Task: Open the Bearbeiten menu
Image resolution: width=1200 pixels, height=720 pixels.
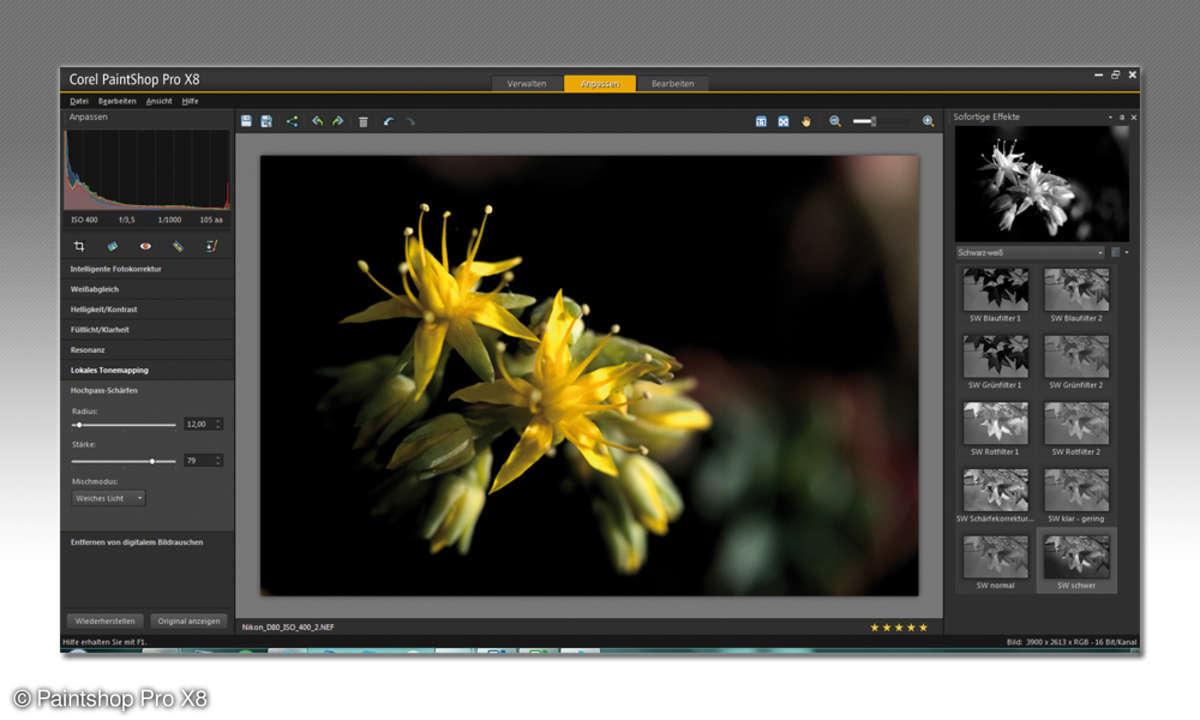Action: [x=117, y=101]
